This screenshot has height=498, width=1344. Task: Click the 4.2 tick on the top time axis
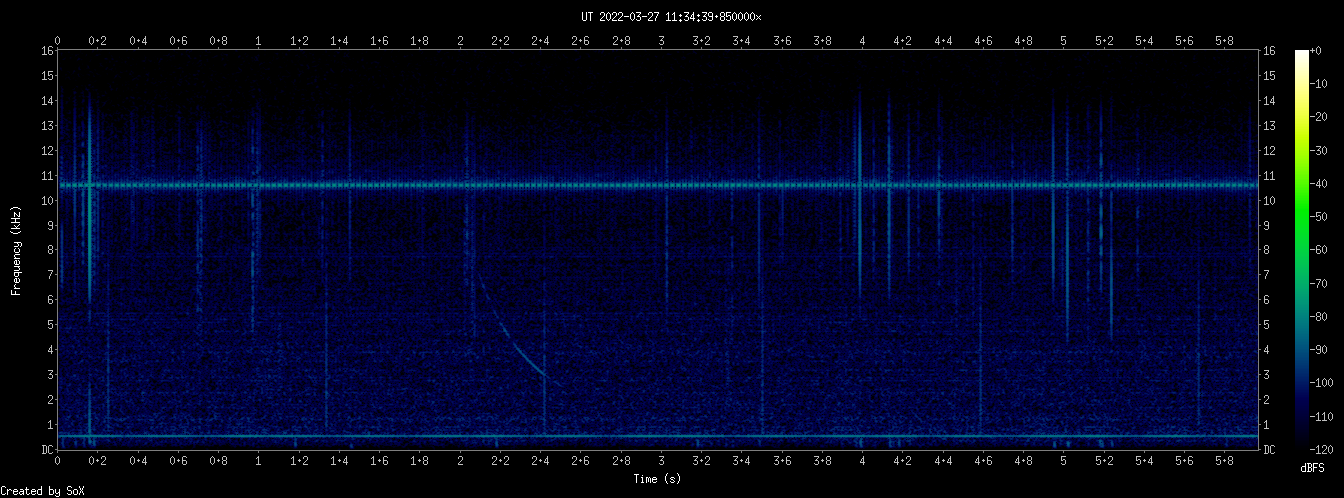pyautogui.click(x=903, y=40)
